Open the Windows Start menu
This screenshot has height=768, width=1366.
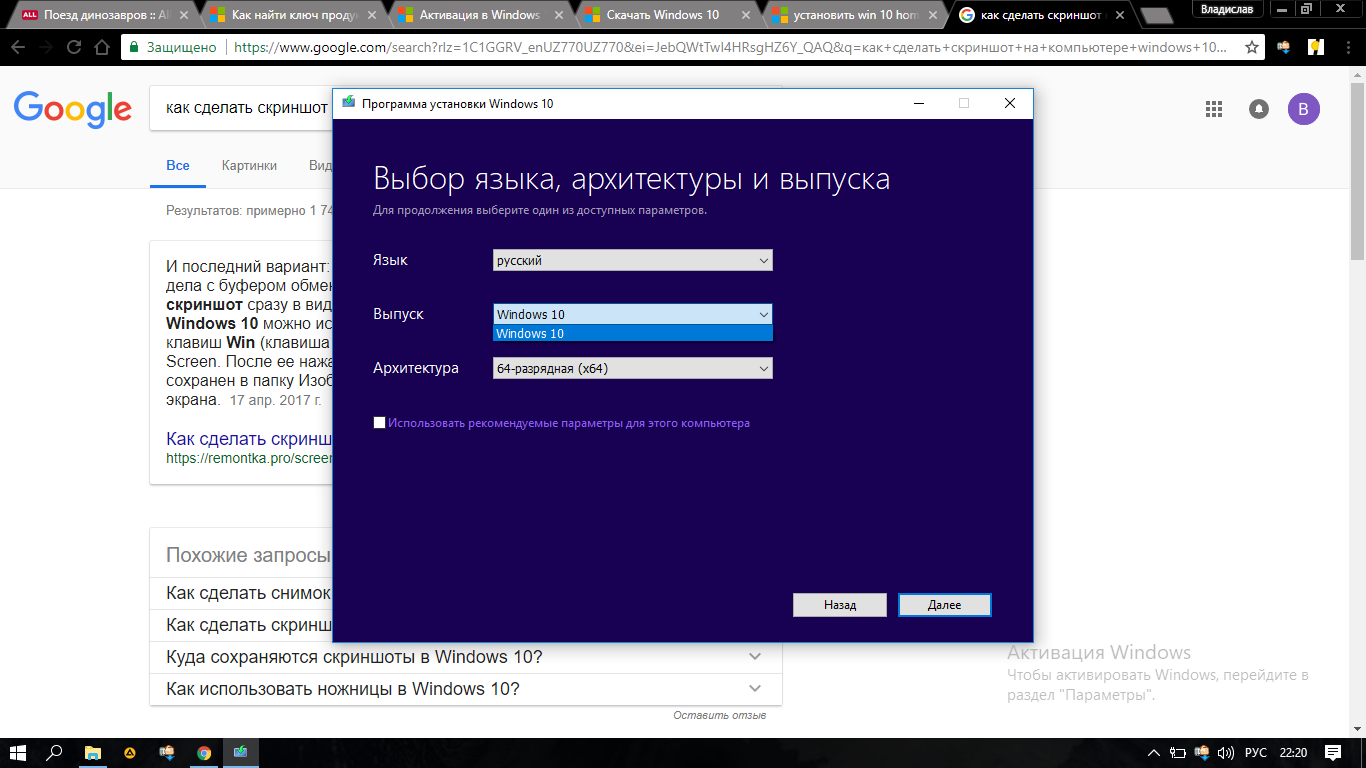click(x=18, y=753)
